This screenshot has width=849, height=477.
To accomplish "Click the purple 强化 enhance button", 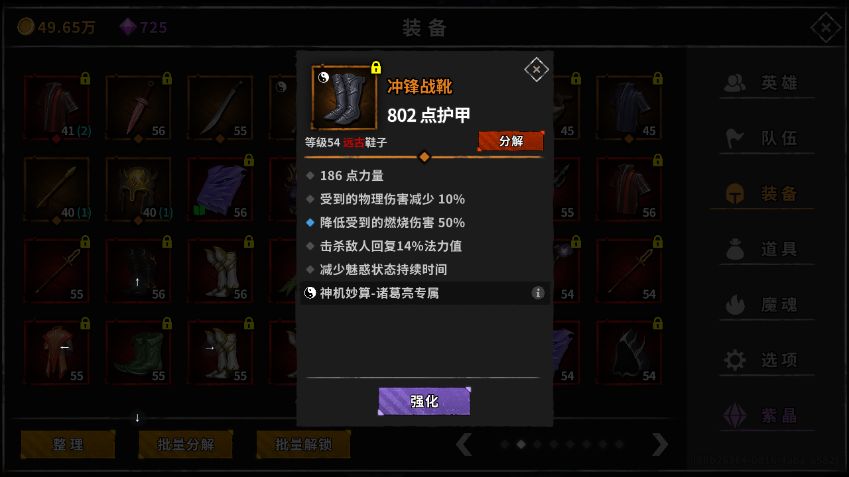I will tap(424, 401).
